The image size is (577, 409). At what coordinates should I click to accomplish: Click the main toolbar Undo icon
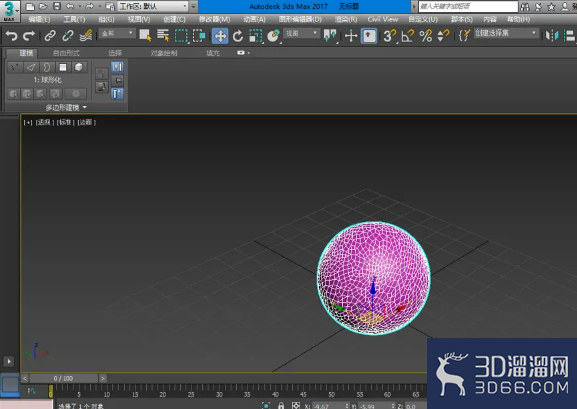coord(11,36)
